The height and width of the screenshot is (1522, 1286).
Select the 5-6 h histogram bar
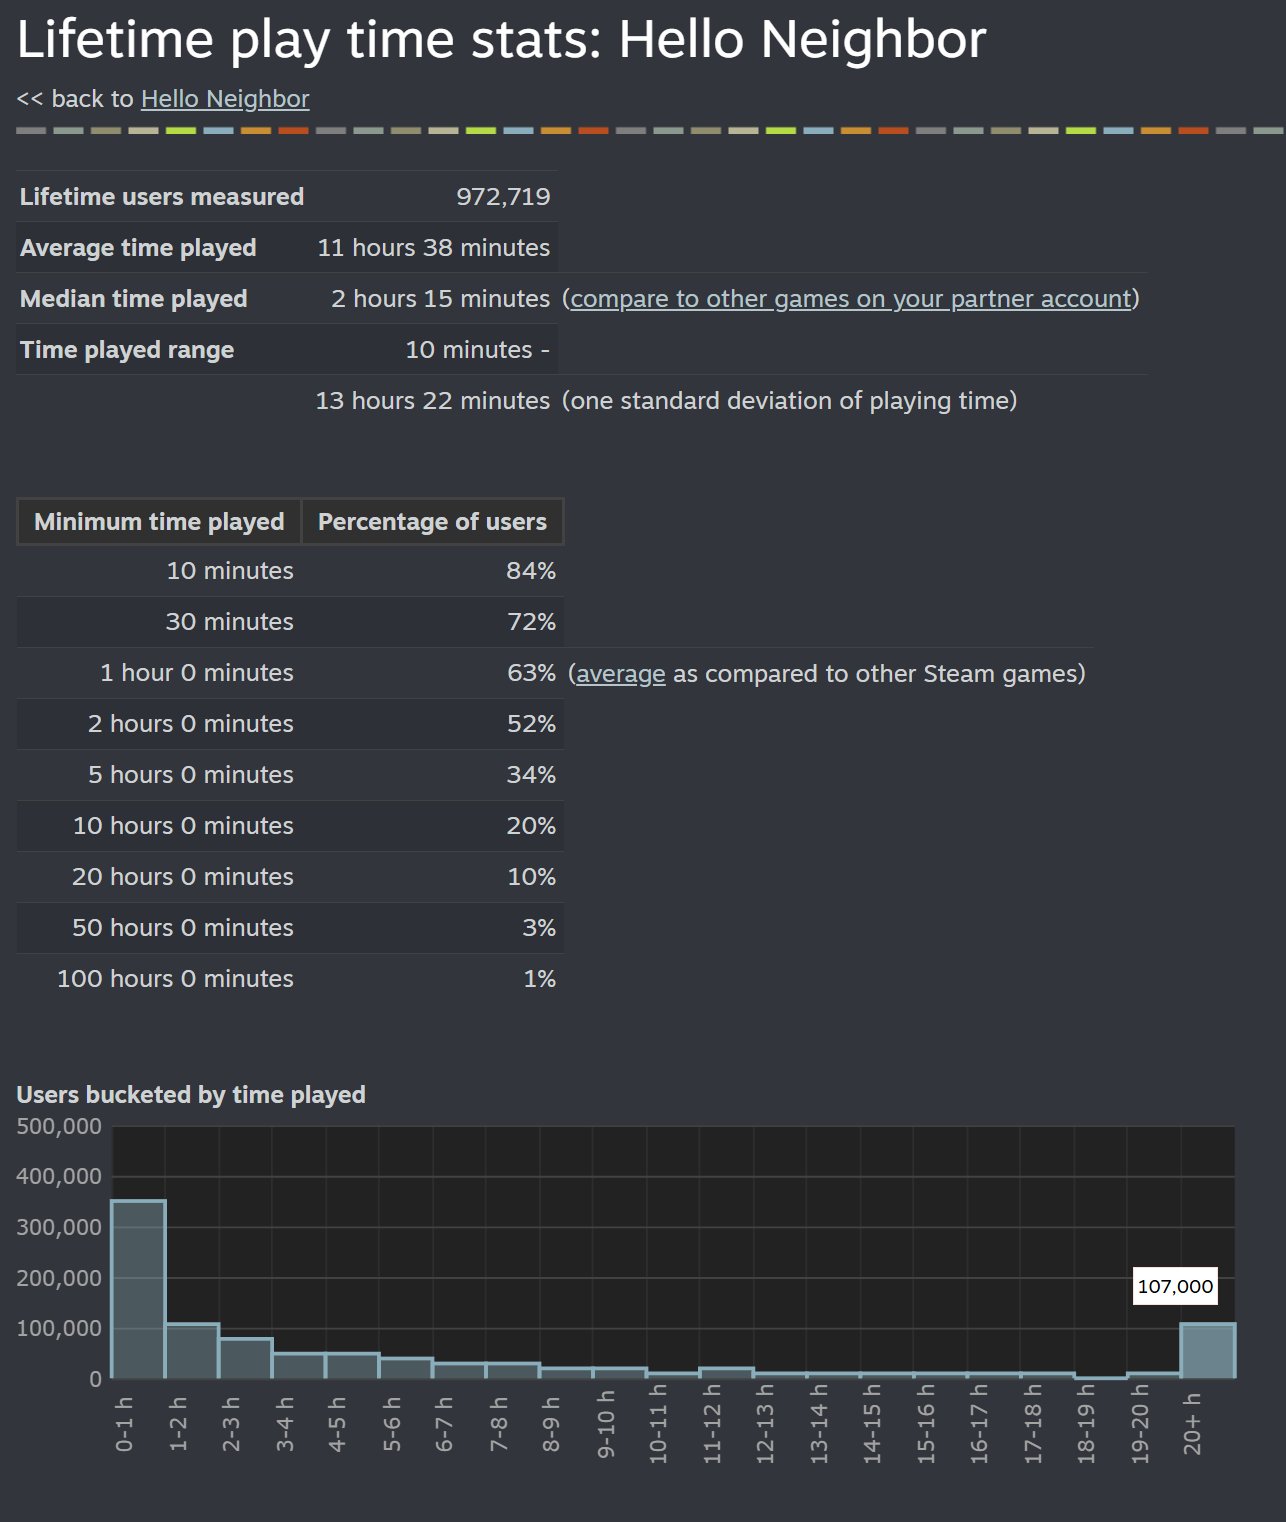[x=406, y=1368]
